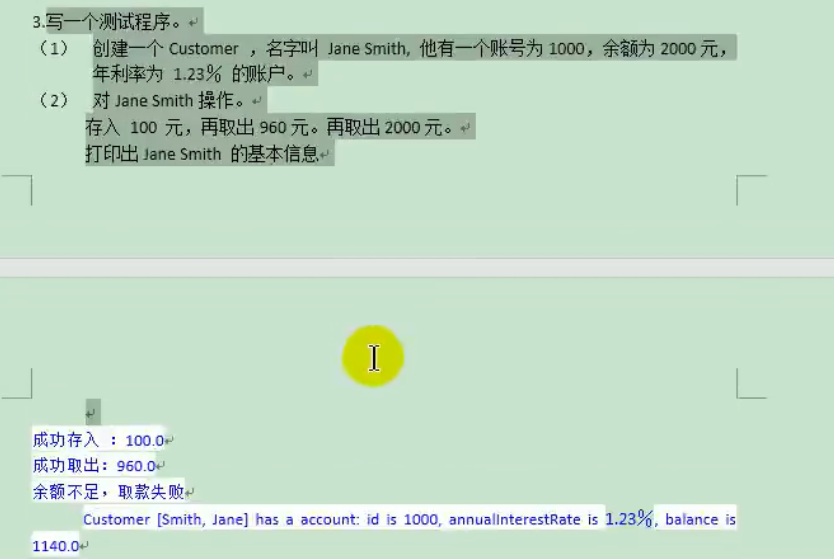Click the line 'Customer [Smith, Jane] has a account'
Viewport: 834px width, 559px height.
pos(410,519)
